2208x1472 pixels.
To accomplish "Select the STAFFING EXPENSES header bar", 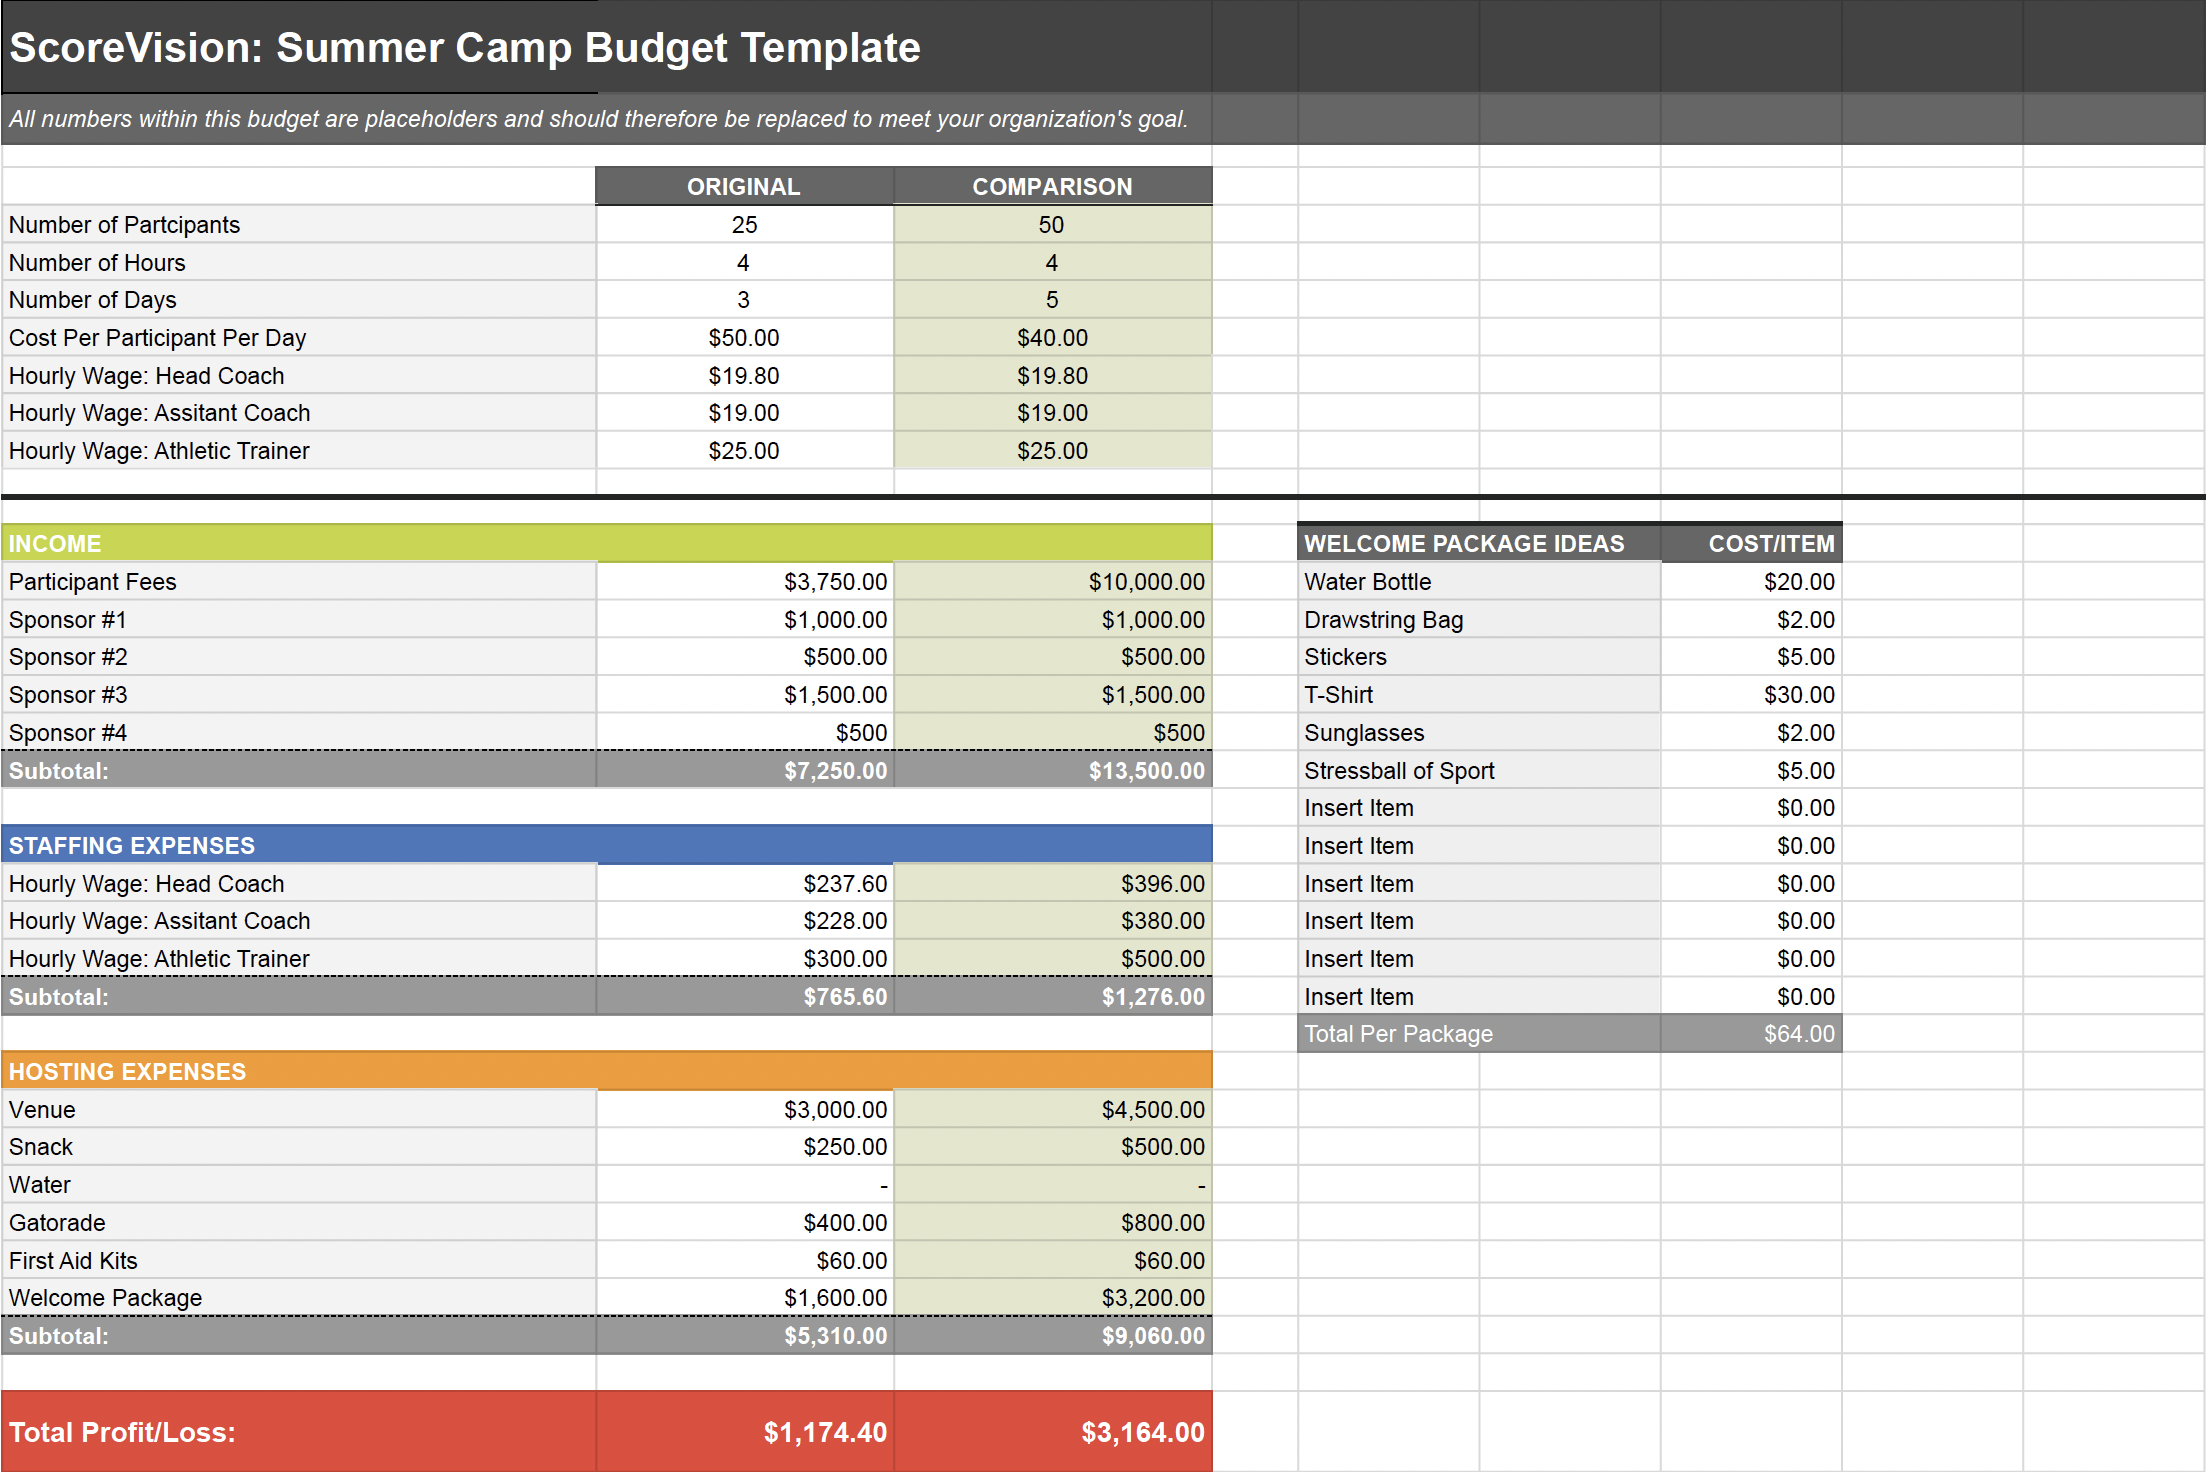I will (x=605, y=846).
